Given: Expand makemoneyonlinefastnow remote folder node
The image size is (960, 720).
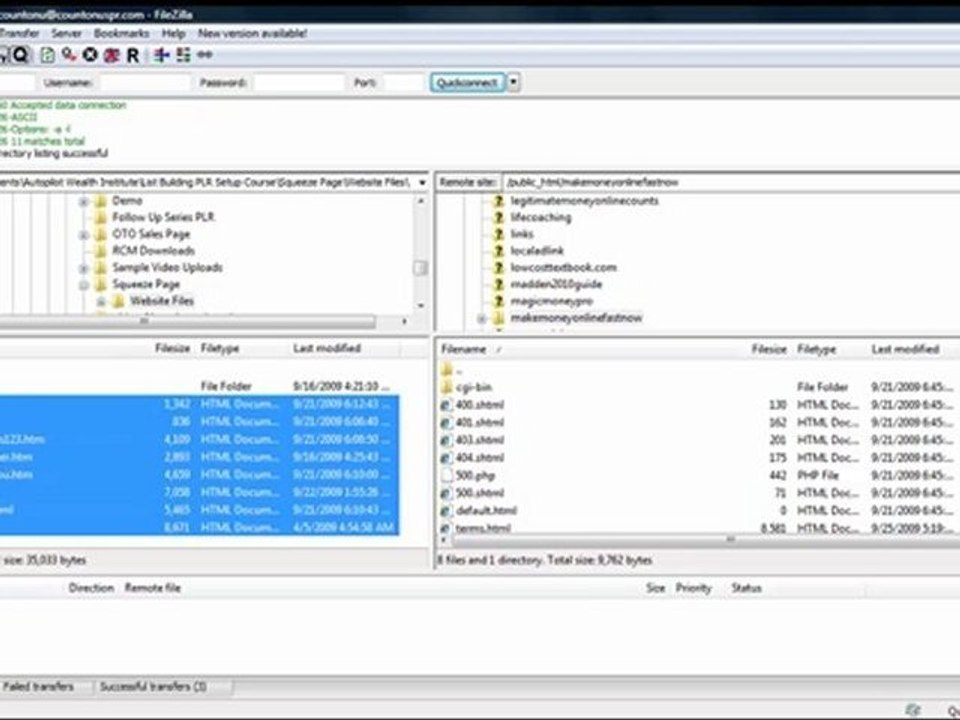Looking at the screenshot, I should click(482, 319).
